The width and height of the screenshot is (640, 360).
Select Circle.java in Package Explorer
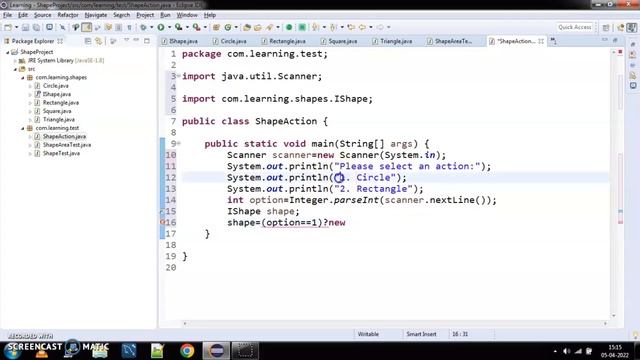point(56,86)
